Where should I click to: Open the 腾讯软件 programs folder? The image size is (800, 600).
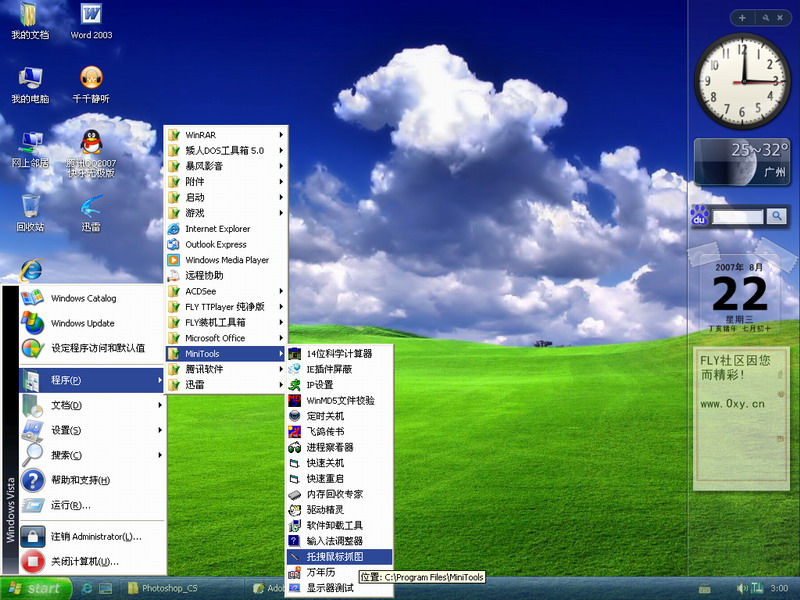(226, 369)
